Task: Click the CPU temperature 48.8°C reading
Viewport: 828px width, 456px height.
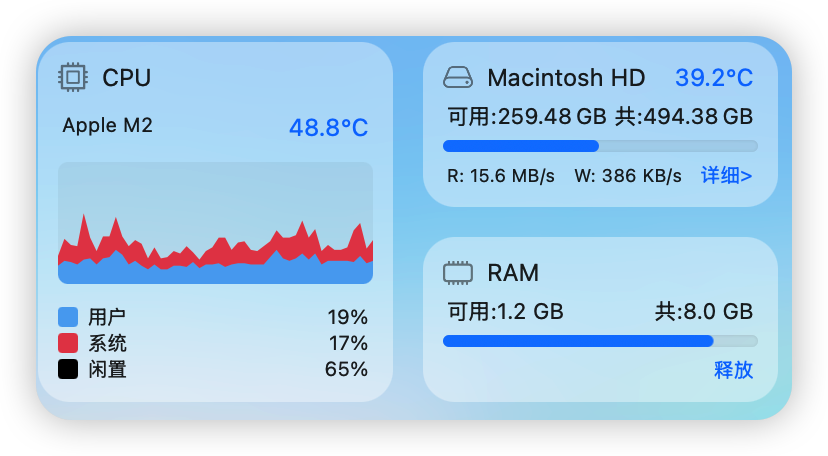Action: point(328,128)
